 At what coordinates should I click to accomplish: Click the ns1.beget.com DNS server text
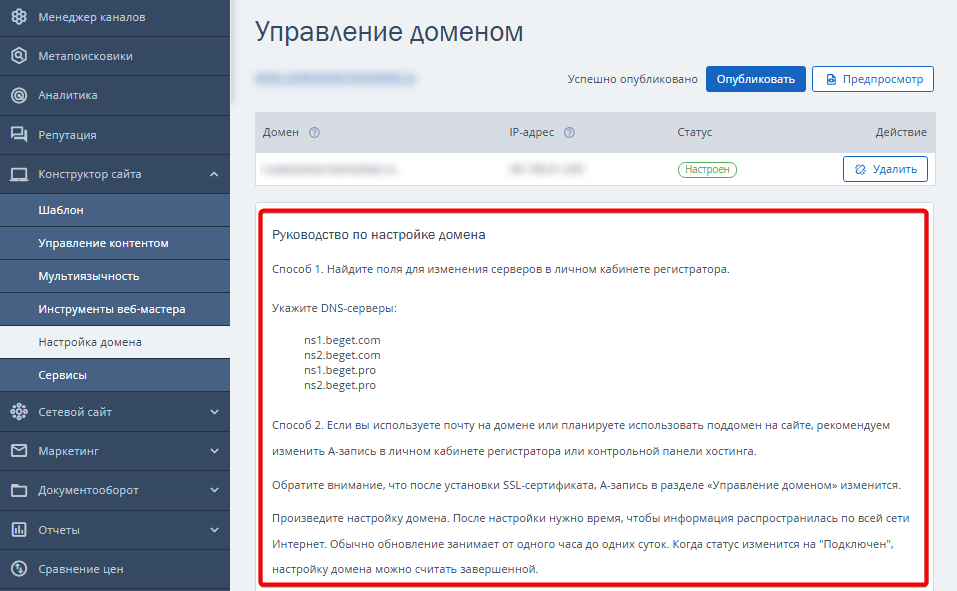(x=342, y=340)
